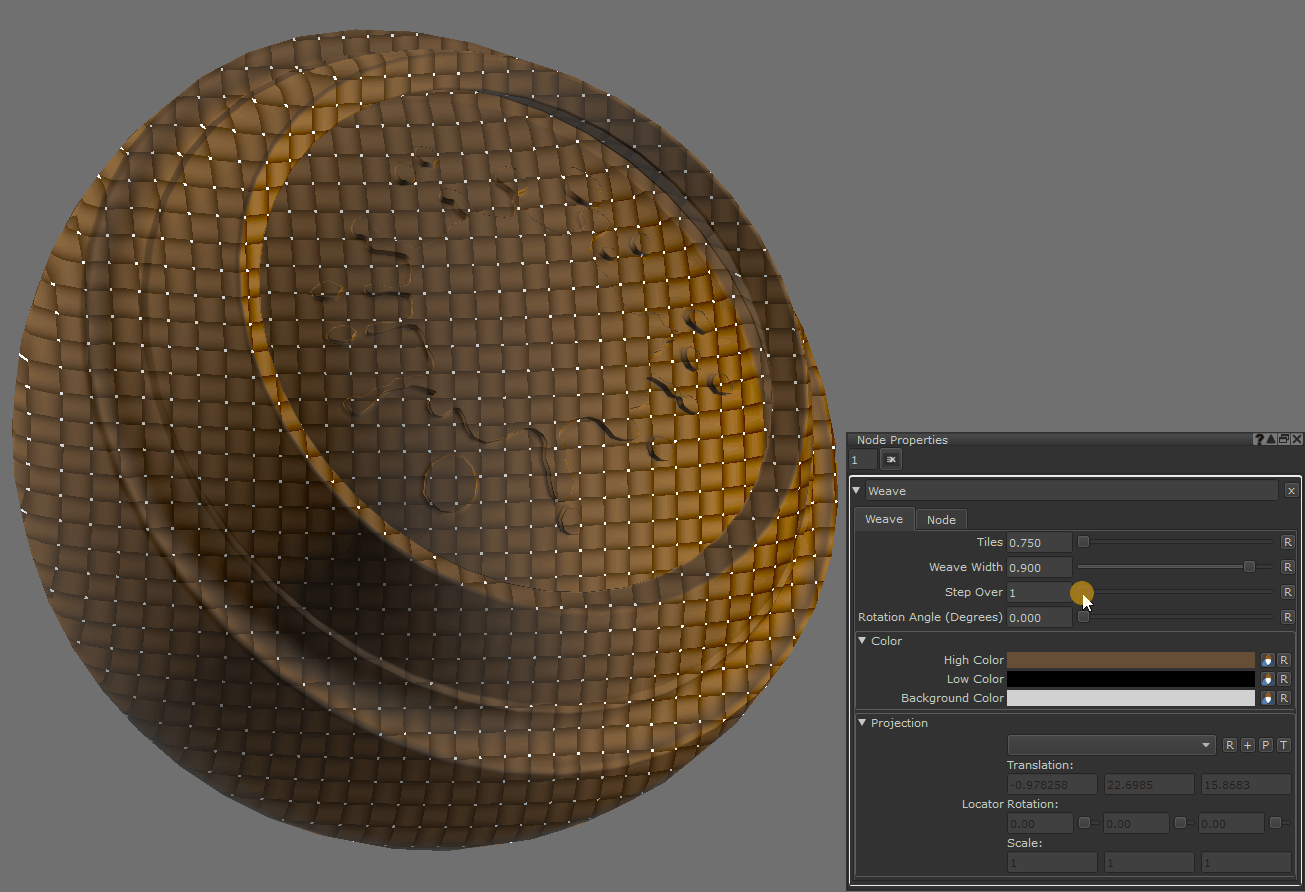The height and width of the screenshot is (892, 1305).
Task: Open the Low Color picker icon
Action: pos(1267,679)
